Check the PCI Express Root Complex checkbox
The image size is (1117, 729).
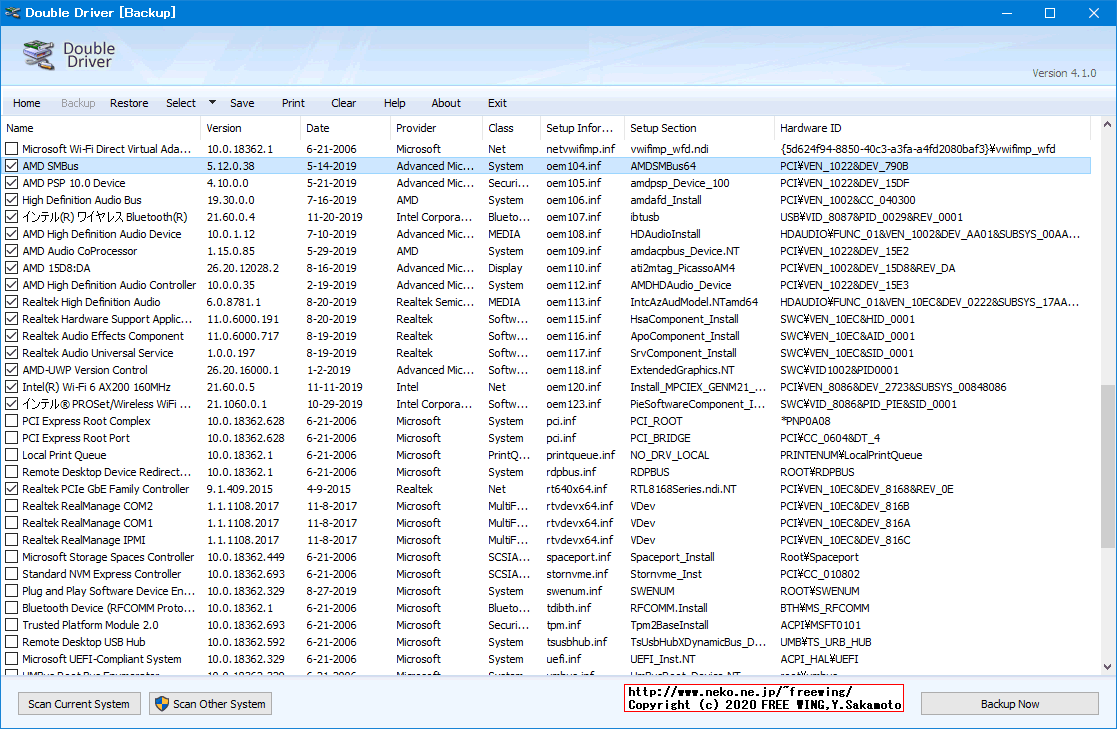click(x=12, y=421)
